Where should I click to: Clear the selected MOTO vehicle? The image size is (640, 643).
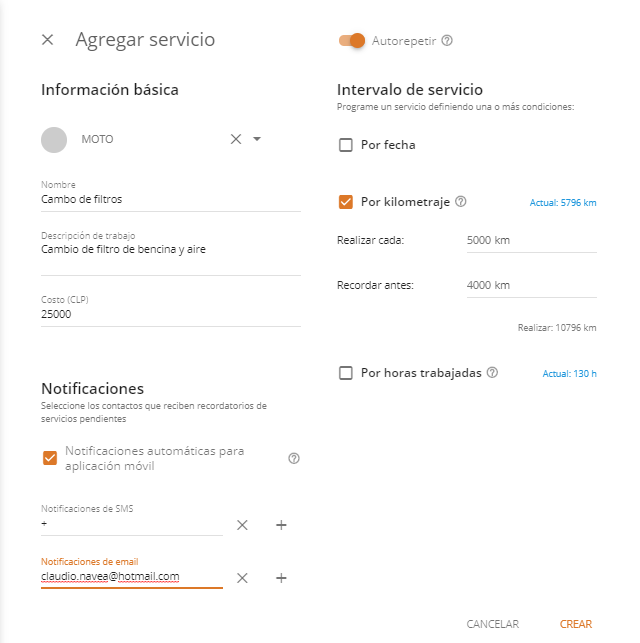pos(236,139)
